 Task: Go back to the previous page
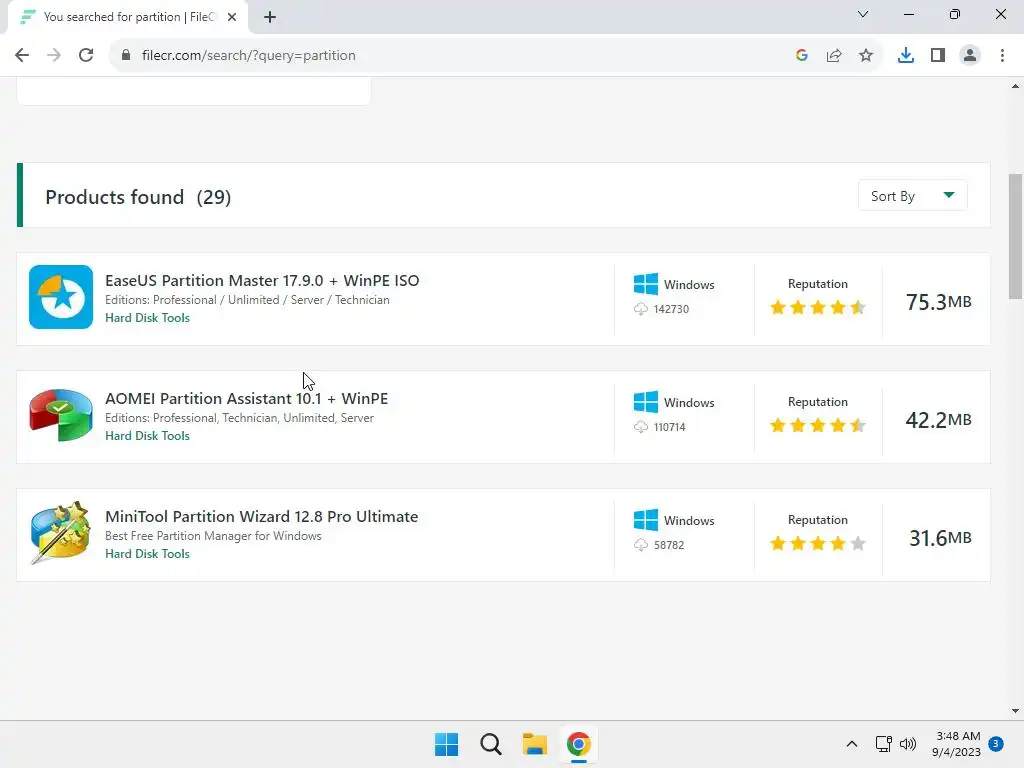[x=22, y=56]
